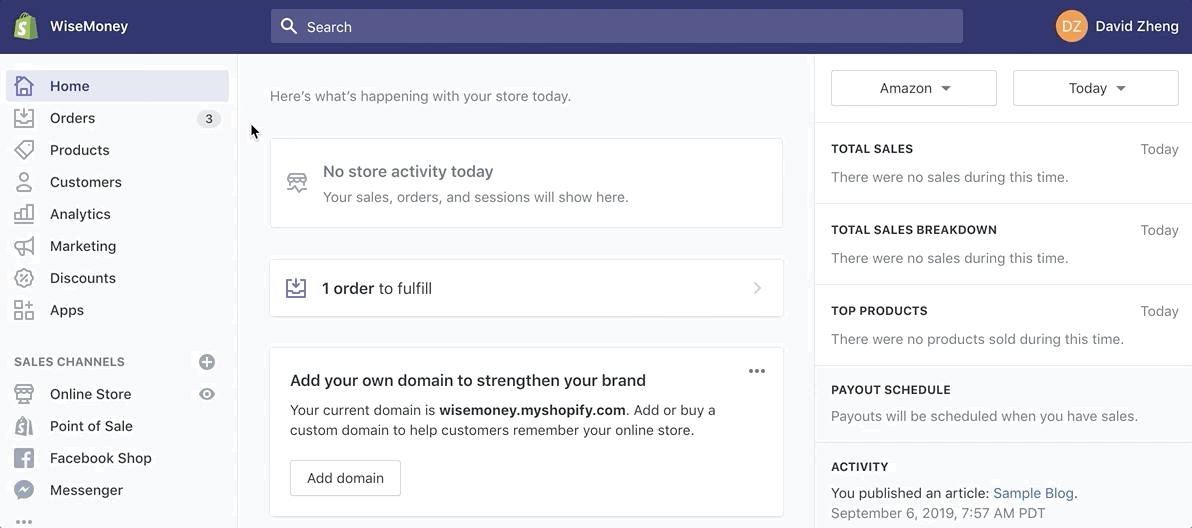View online store via eye icon

[207, 394]
